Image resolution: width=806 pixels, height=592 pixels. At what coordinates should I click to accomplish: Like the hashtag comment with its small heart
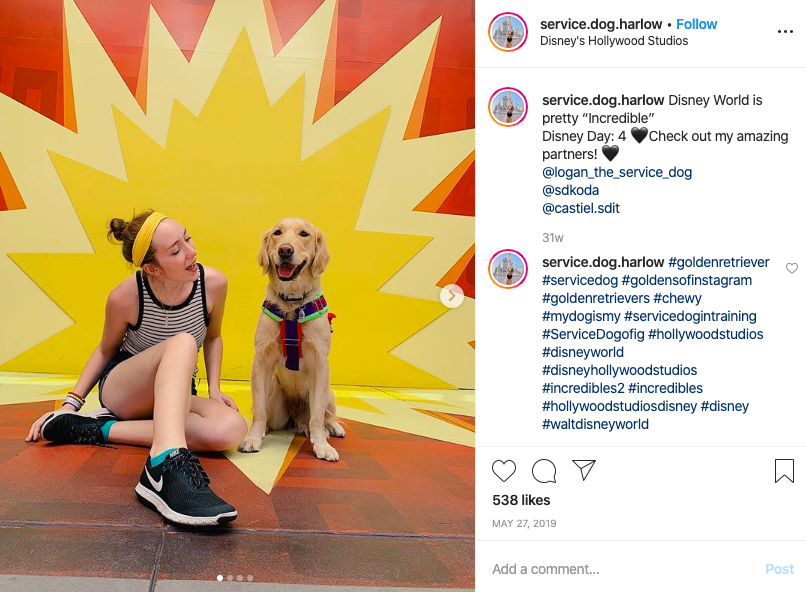792,268
